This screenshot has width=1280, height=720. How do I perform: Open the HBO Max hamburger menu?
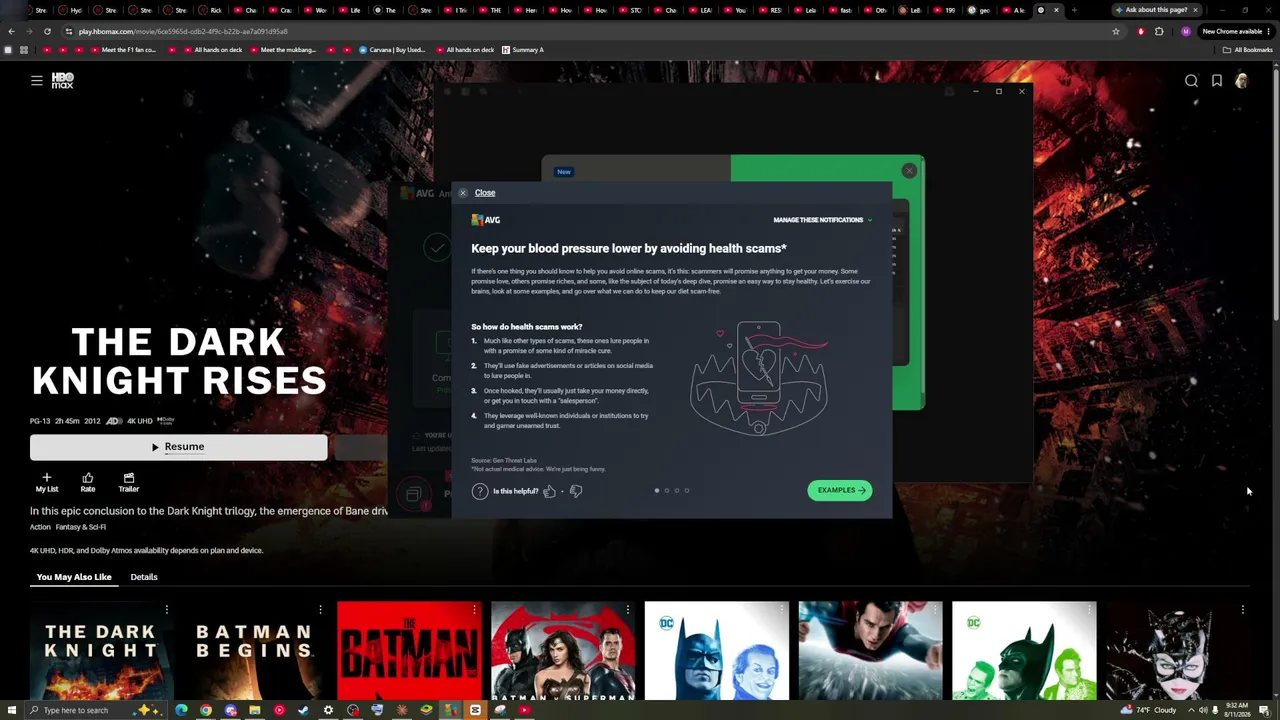(x=37, y=81)
